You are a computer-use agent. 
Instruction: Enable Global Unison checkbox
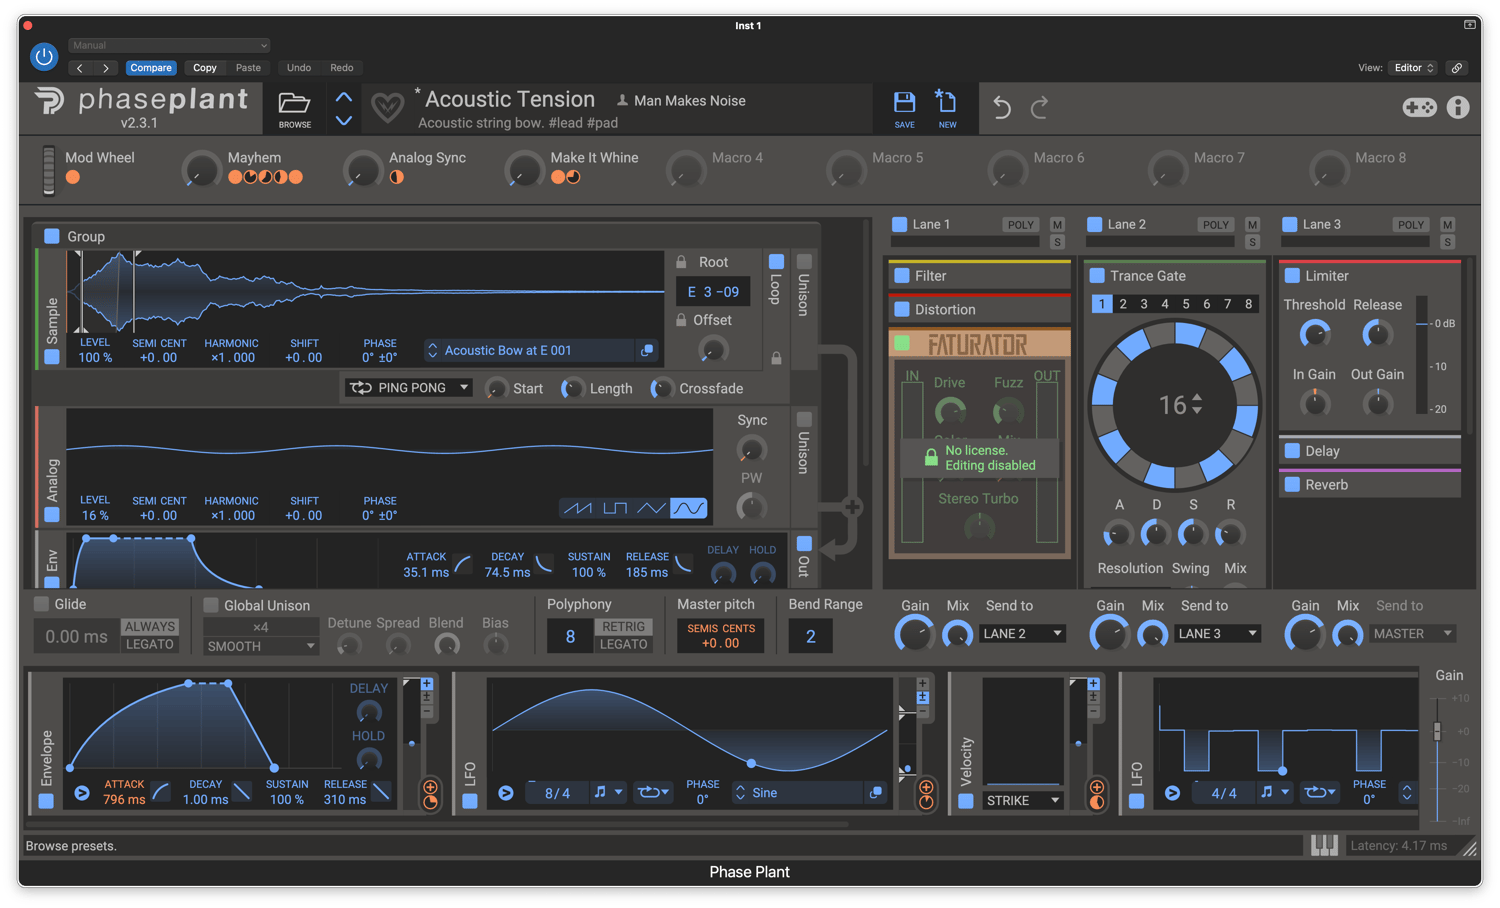(x=211, y=605)
